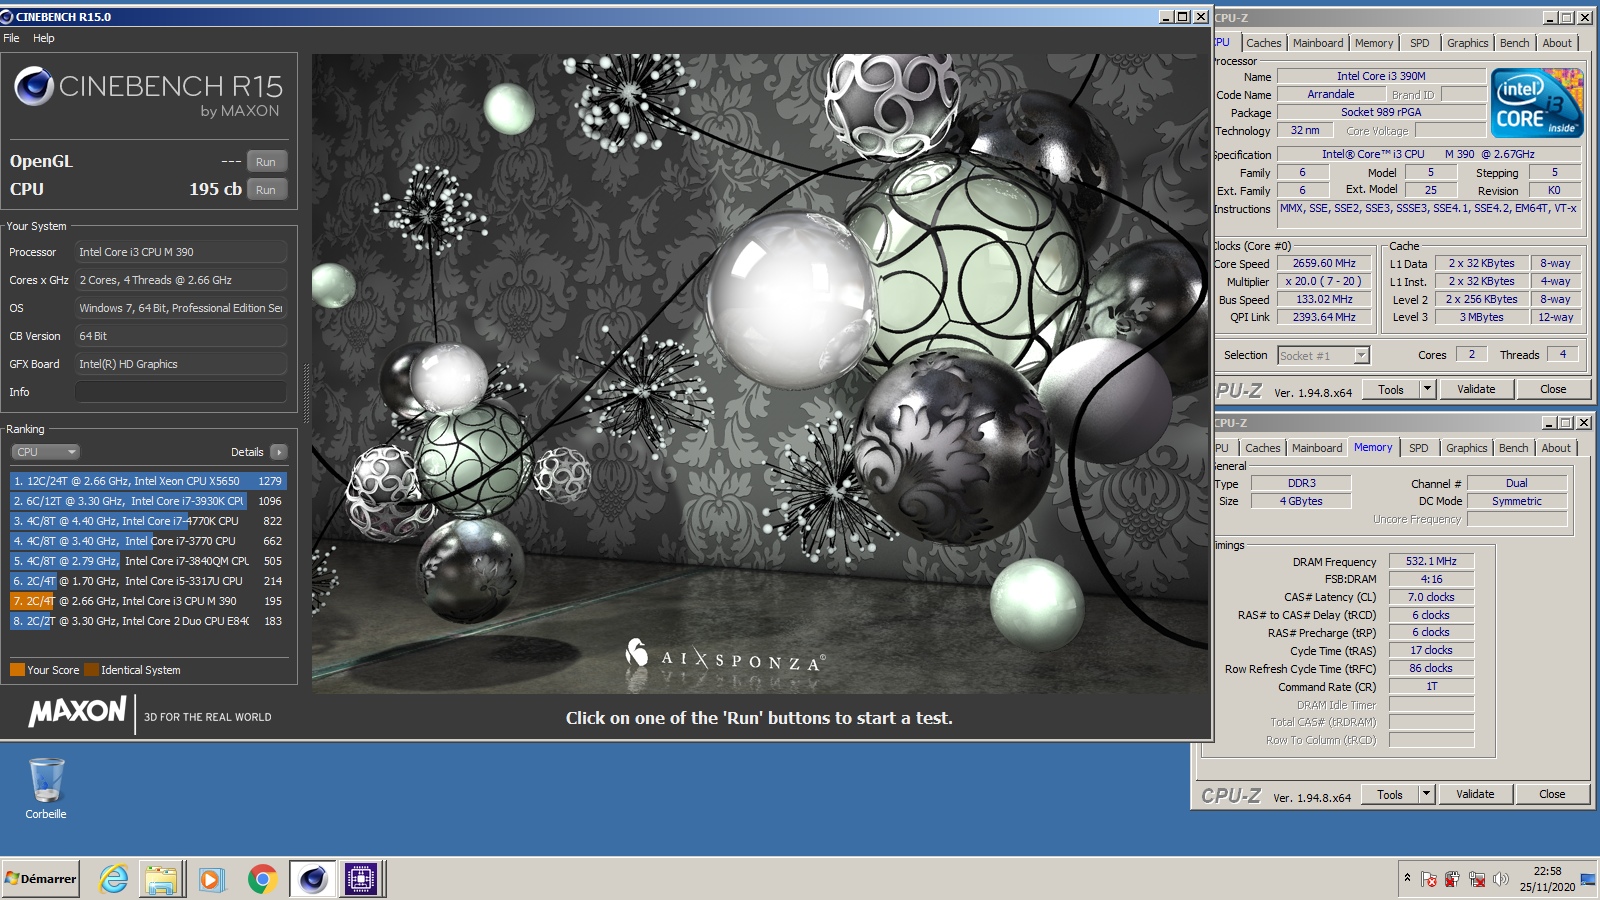Click the volume speaker tray icon
Screen dimensions: 1600x900
coord(1500,880)
